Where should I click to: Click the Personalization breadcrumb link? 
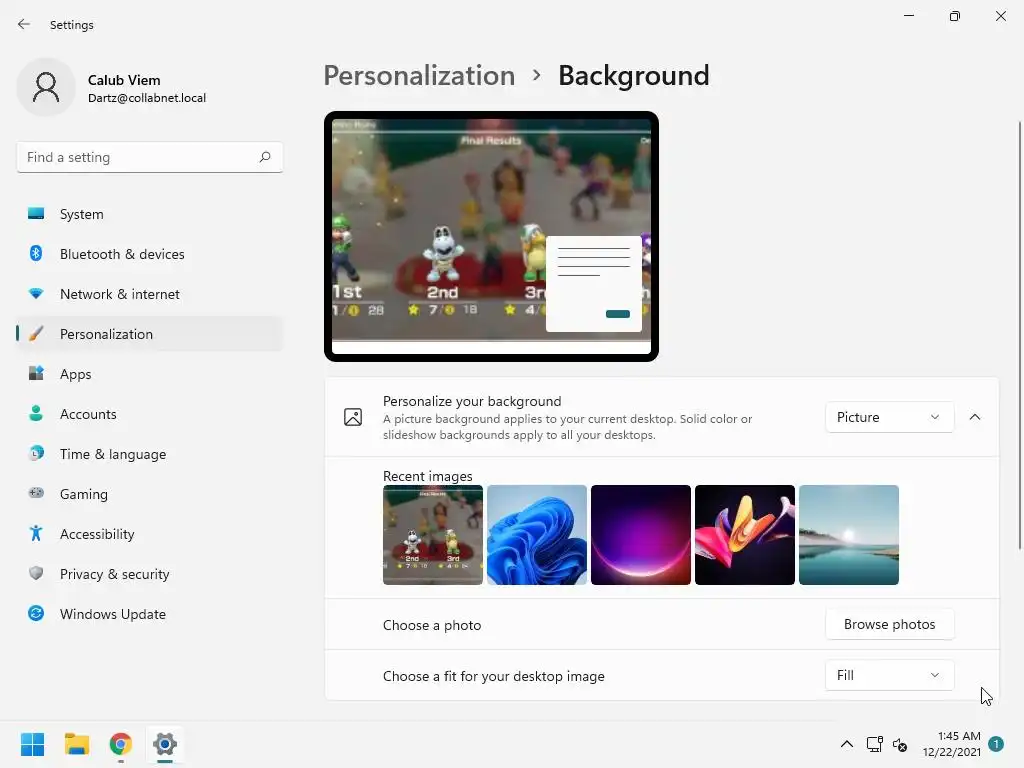[419, 76]
